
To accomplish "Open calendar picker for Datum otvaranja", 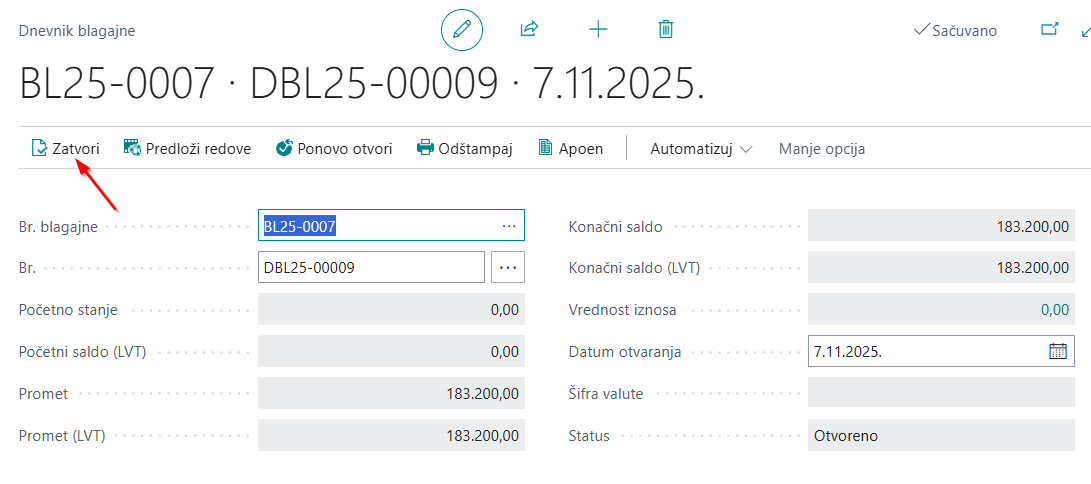I will [x=1058, y=351].
